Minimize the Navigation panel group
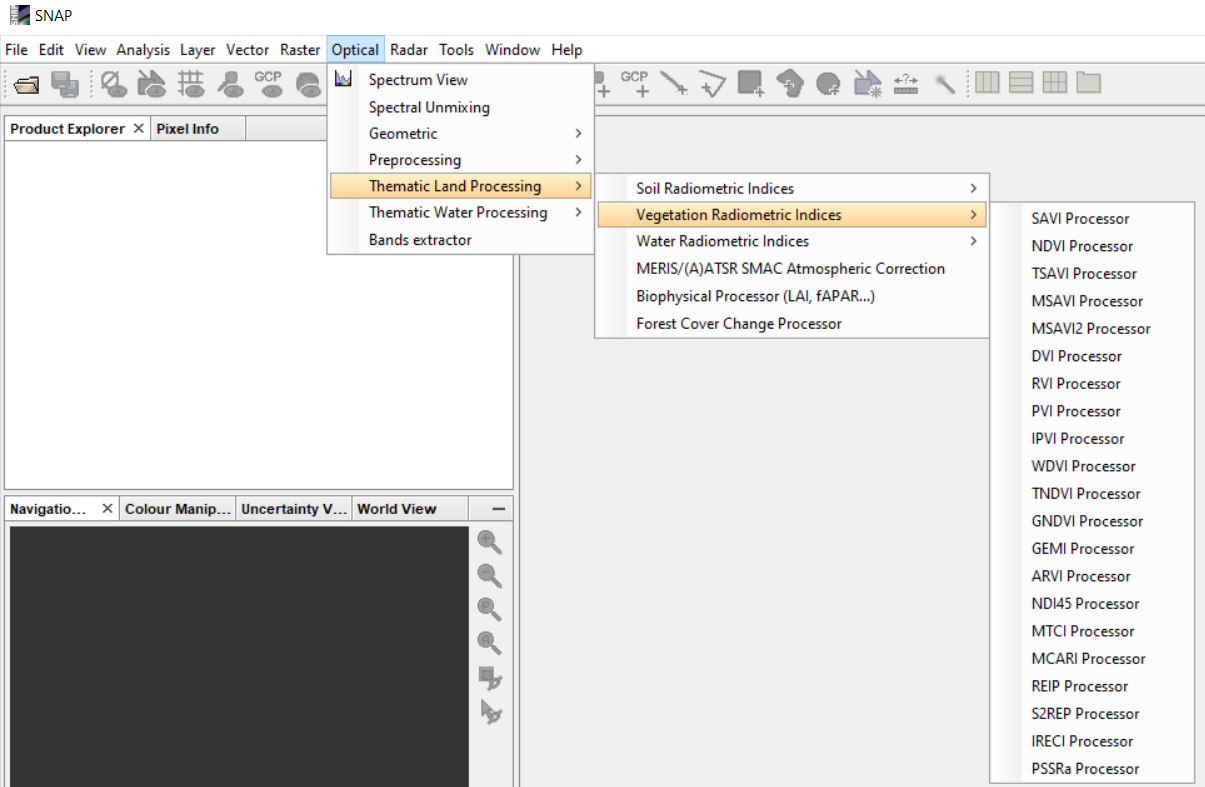This screenshot has height=787, width=1205. coord(498,509)
